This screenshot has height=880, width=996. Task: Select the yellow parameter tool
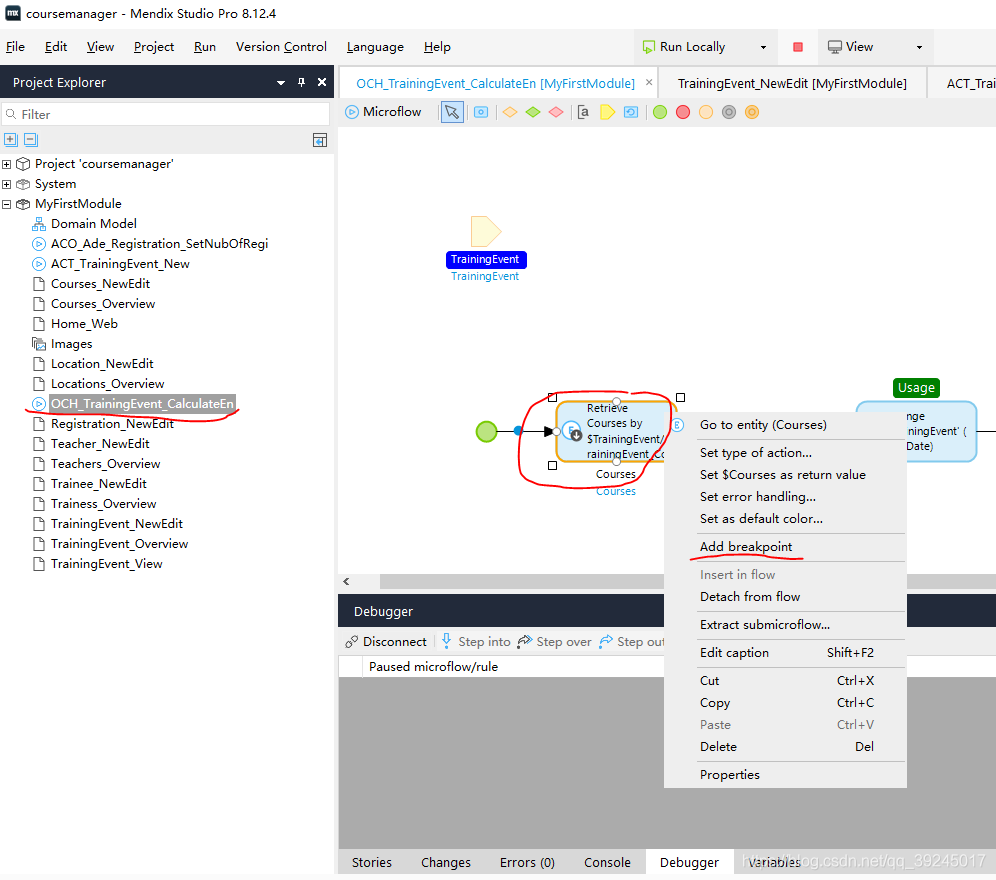click(x=607, y=112)
